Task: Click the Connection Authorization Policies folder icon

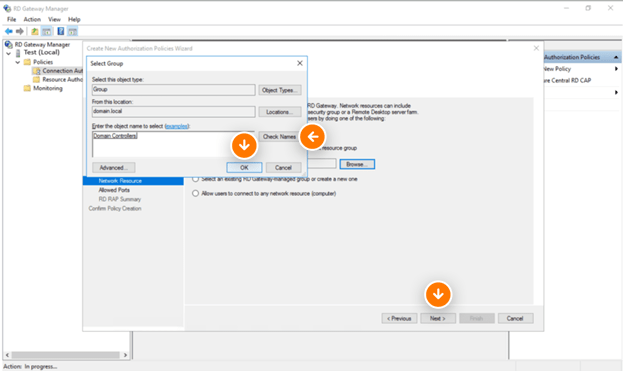Action: [x=37, y=71]
